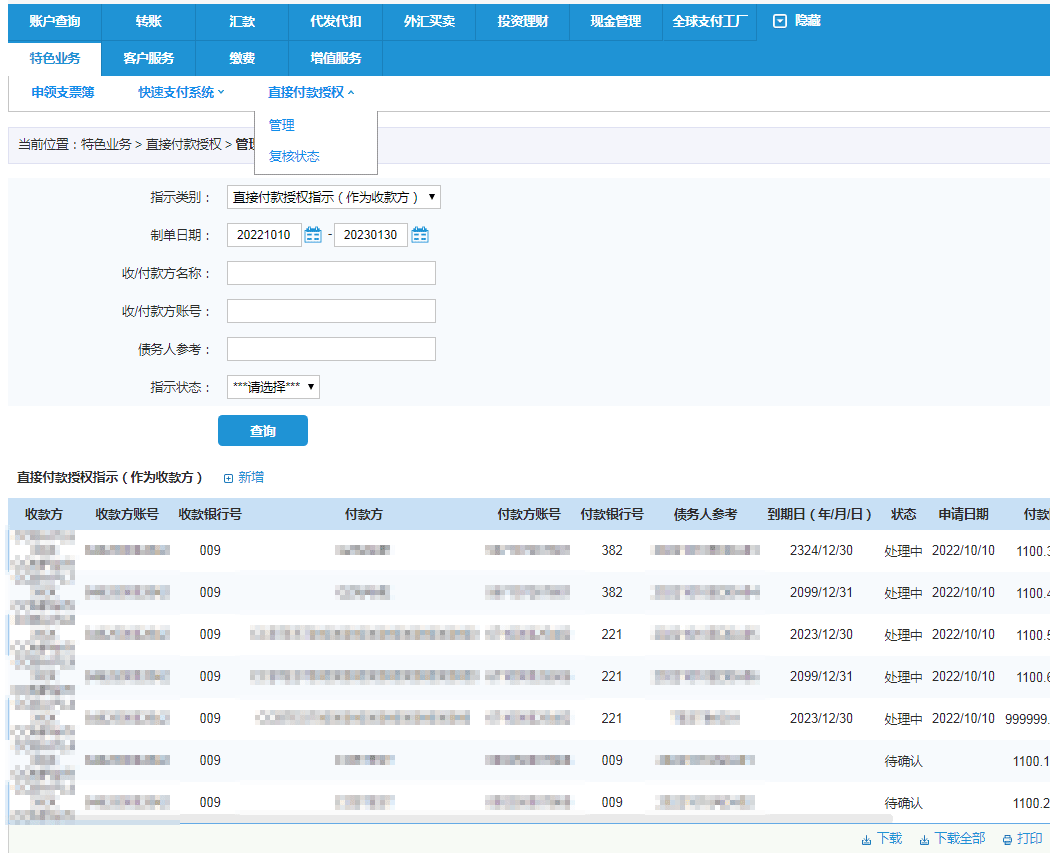Open the start date calendar picker
Image resolution: width=1050 pixels, height=853 pixels.
[313, 235]
